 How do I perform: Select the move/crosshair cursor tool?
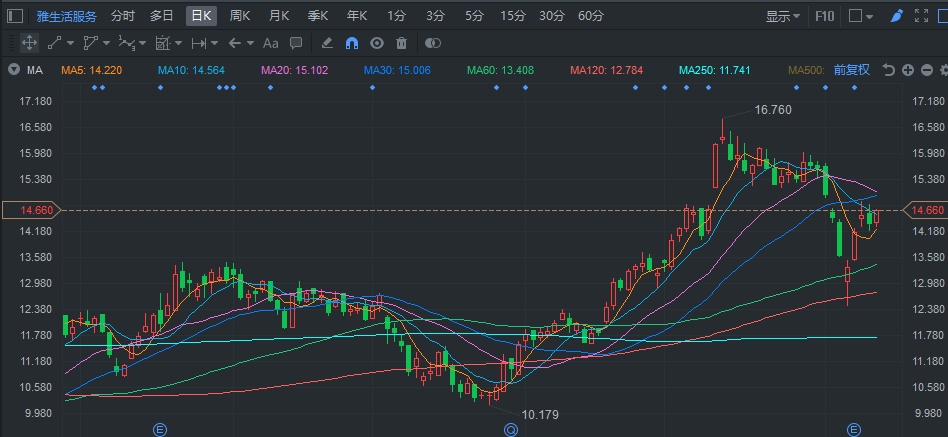[29, 43]
